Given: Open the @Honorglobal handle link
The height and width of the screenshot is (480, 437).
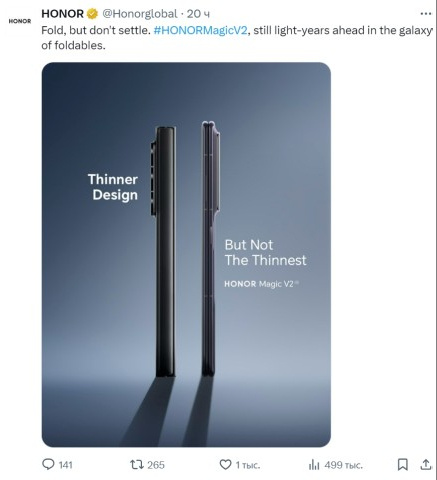Looking at the screenshot, I should [139, 14].
